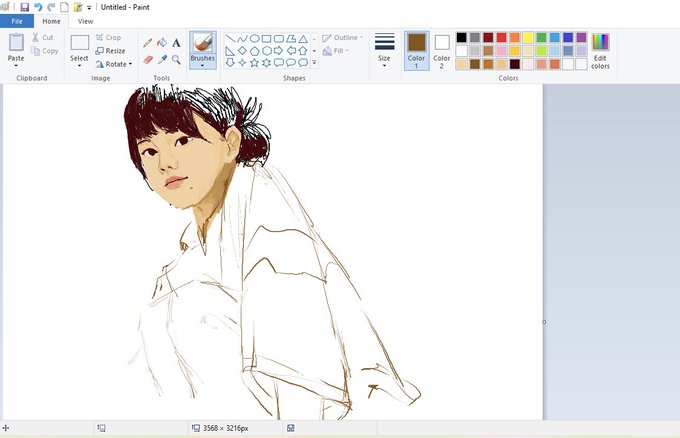The image size is (680, 438).
Task: Choose the Curve shape
Action: [x=242, y=39]
